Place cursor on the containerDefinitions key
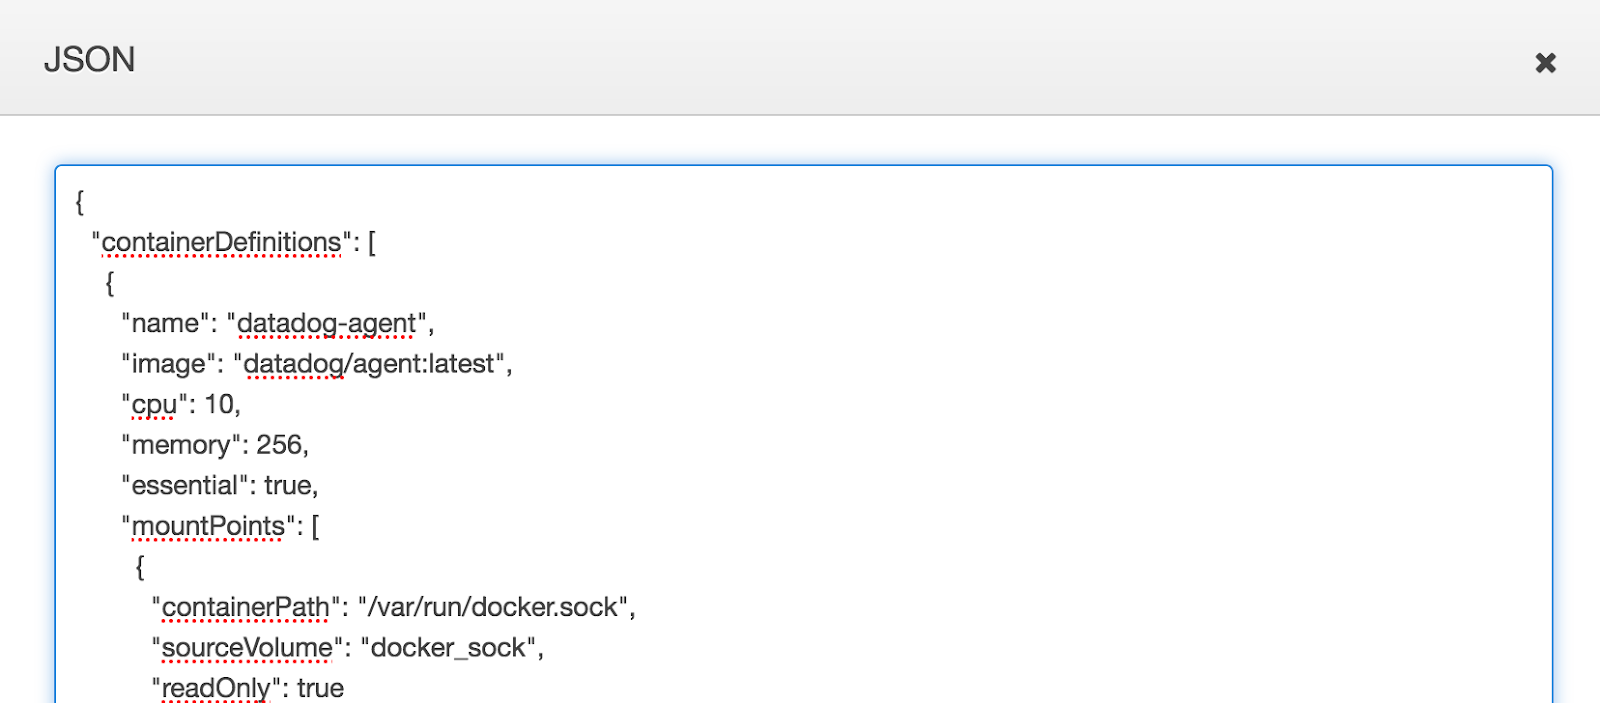This screenshot has width=1600, height=703. (221, 243)
